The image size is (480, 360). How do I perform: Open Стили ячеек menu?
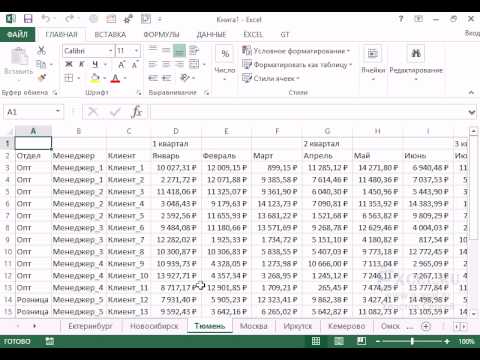[271, 79]
